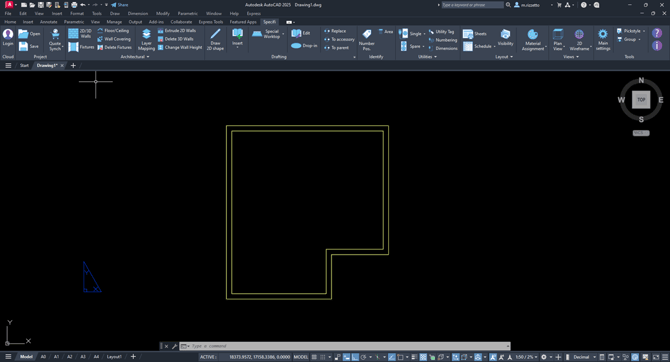Viewport: 670px width, 362px height.
Task: Save the project using ribbon Save
Action: [x=28, y=46]
